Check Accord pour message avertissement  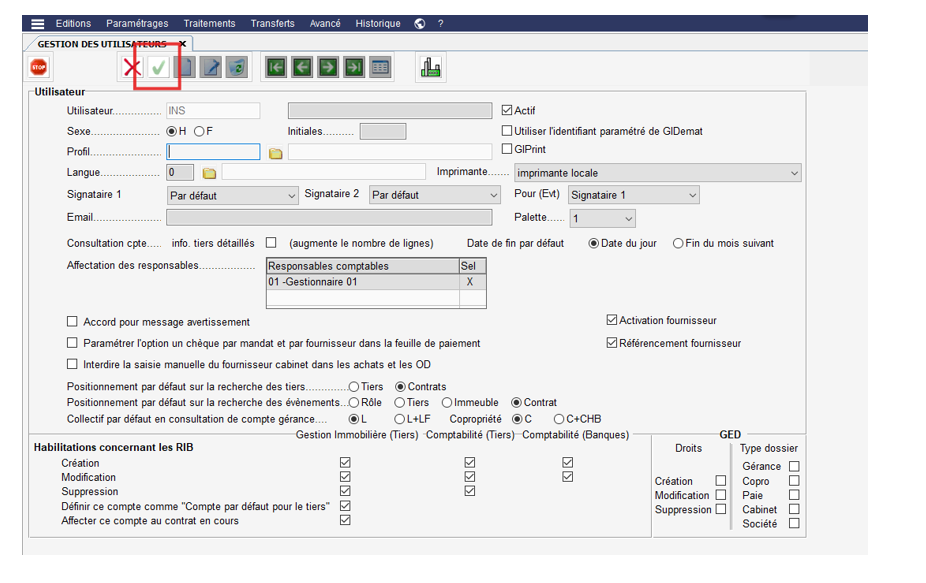72,322
